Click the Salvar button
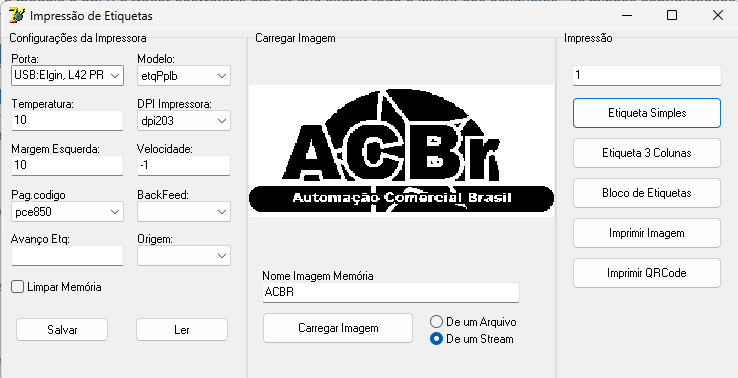This screenshot has height=378, width=738. 62,330
